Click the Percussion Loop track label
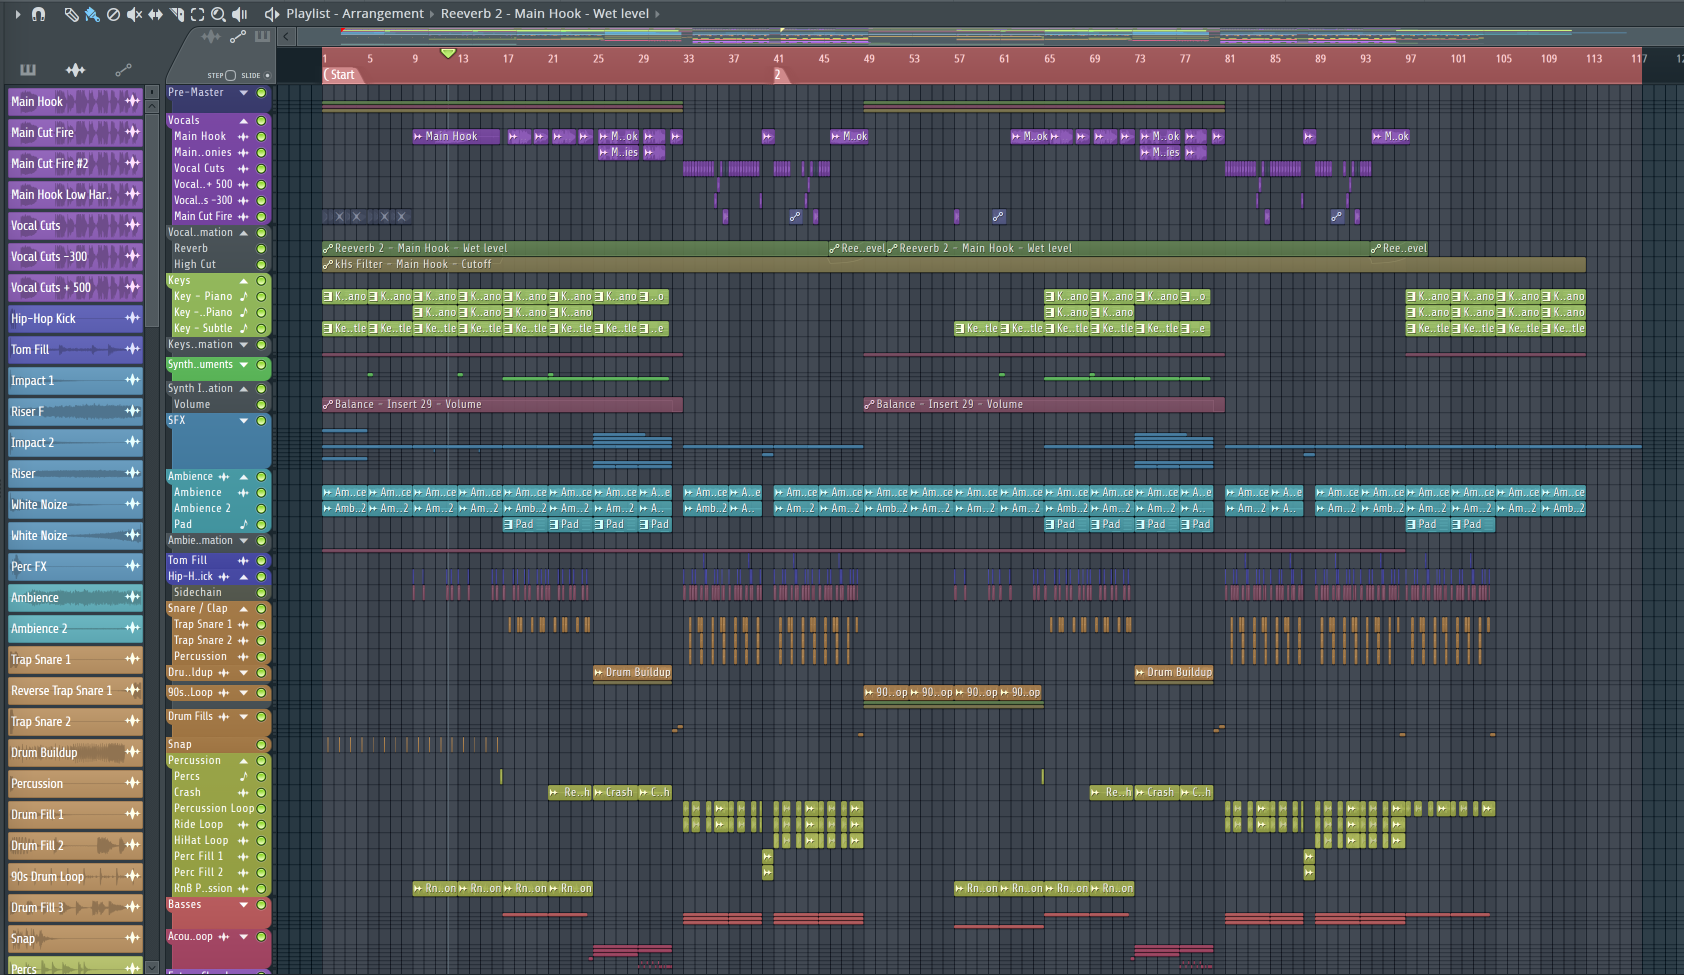Screen dimensions: 1684x975 tap(214, 809)
